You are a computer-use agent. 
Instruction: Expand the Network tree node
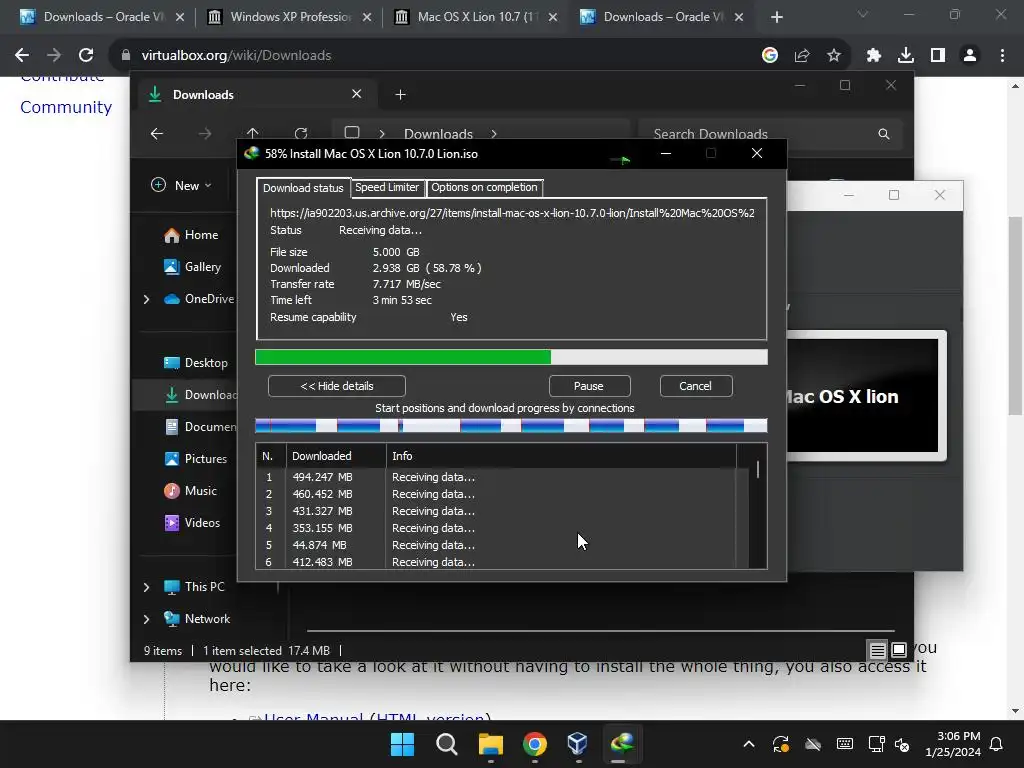coord(146,619)
